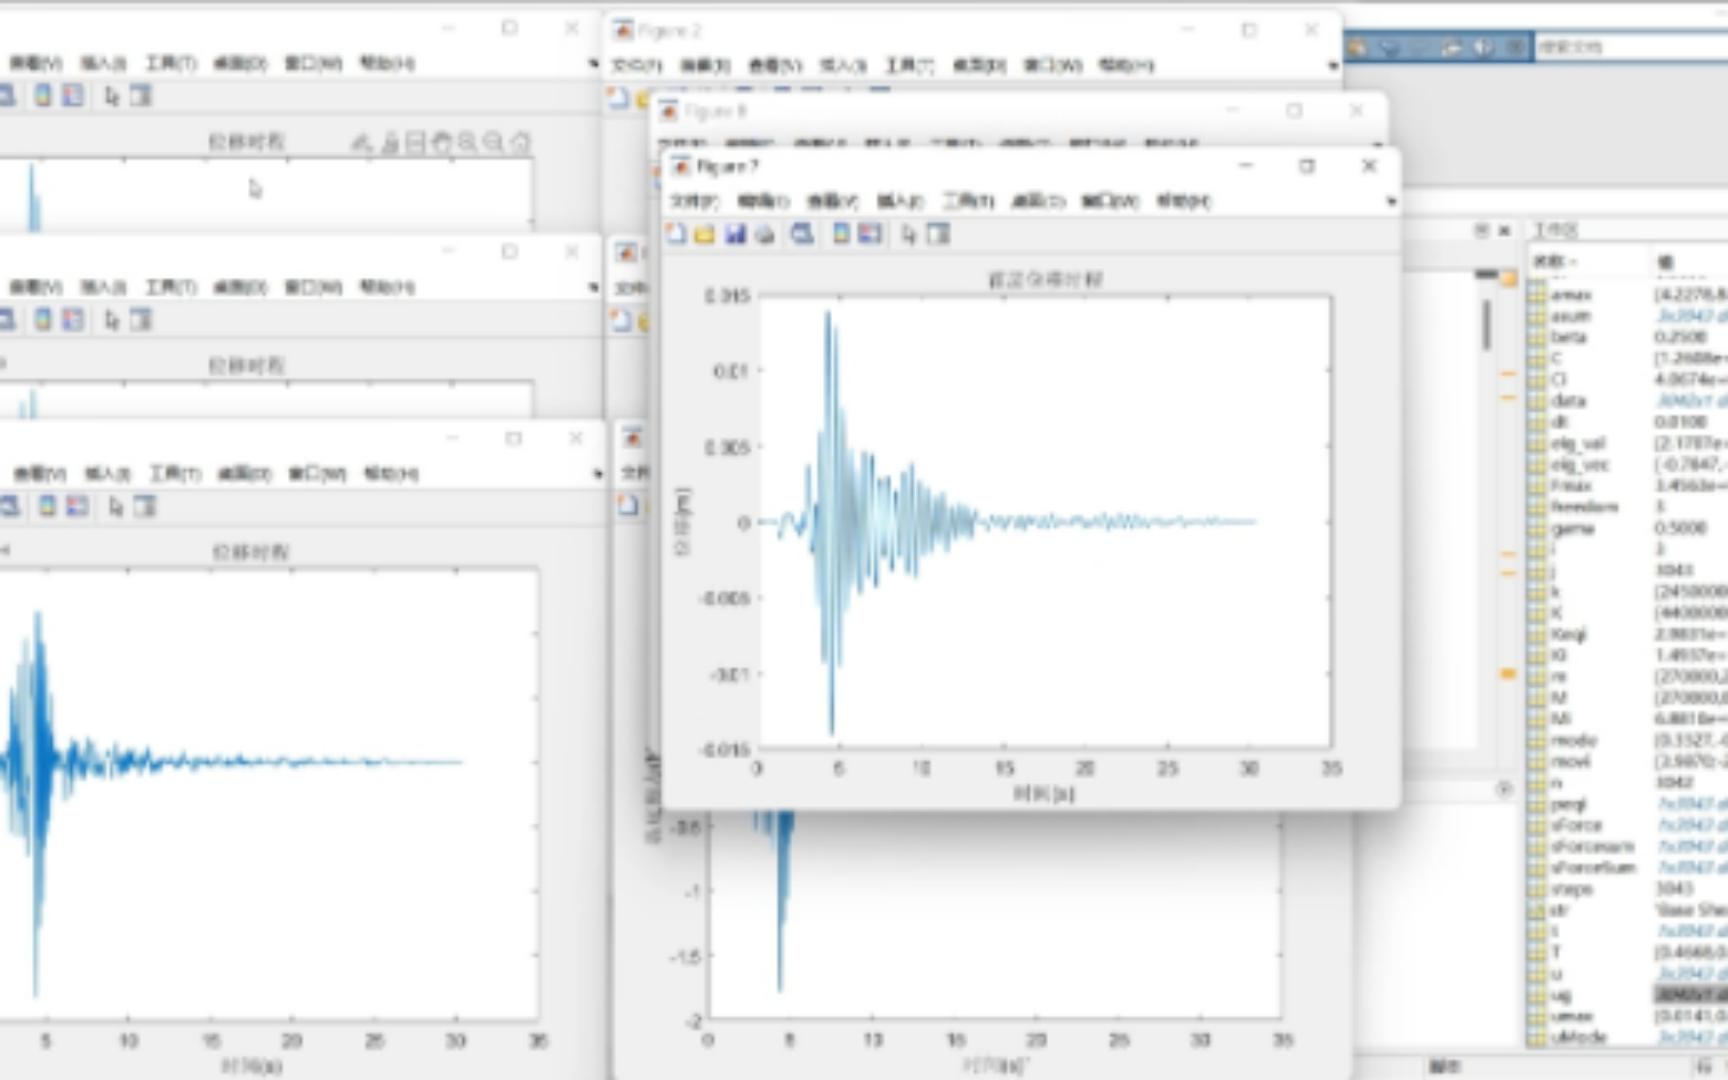Click Insert Colorbar icon in top-left figure window
Screen dimensions: 1728x1080
(43, 96)
